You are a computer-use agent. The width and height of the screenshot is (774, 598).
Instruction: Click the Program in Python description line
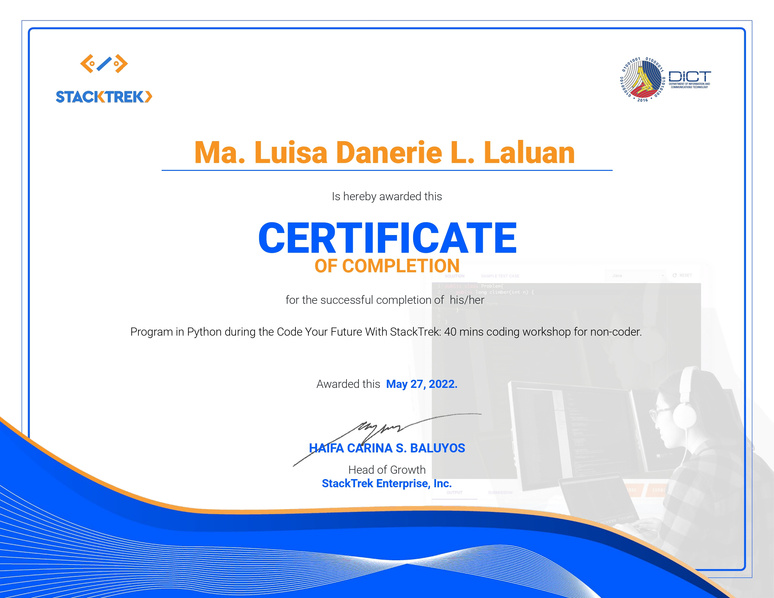(385, 332)
